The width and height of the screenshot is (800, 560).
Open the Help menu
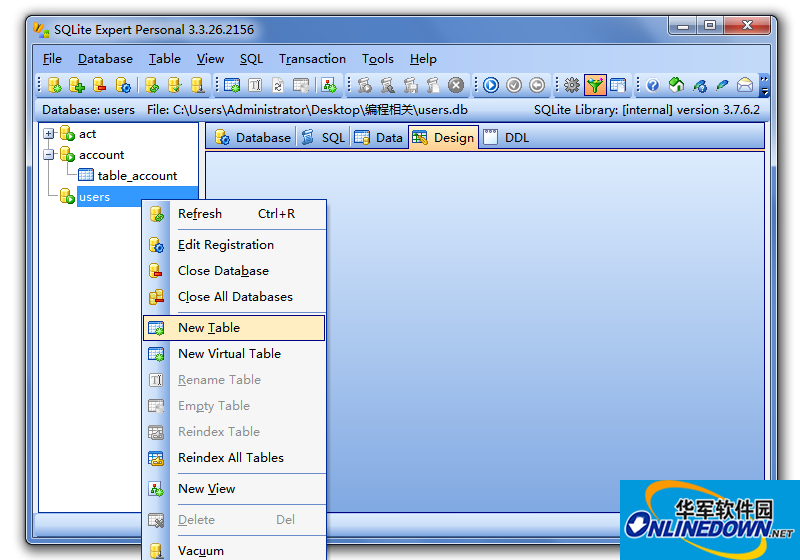pyautogui.click(x=423, y=59)
